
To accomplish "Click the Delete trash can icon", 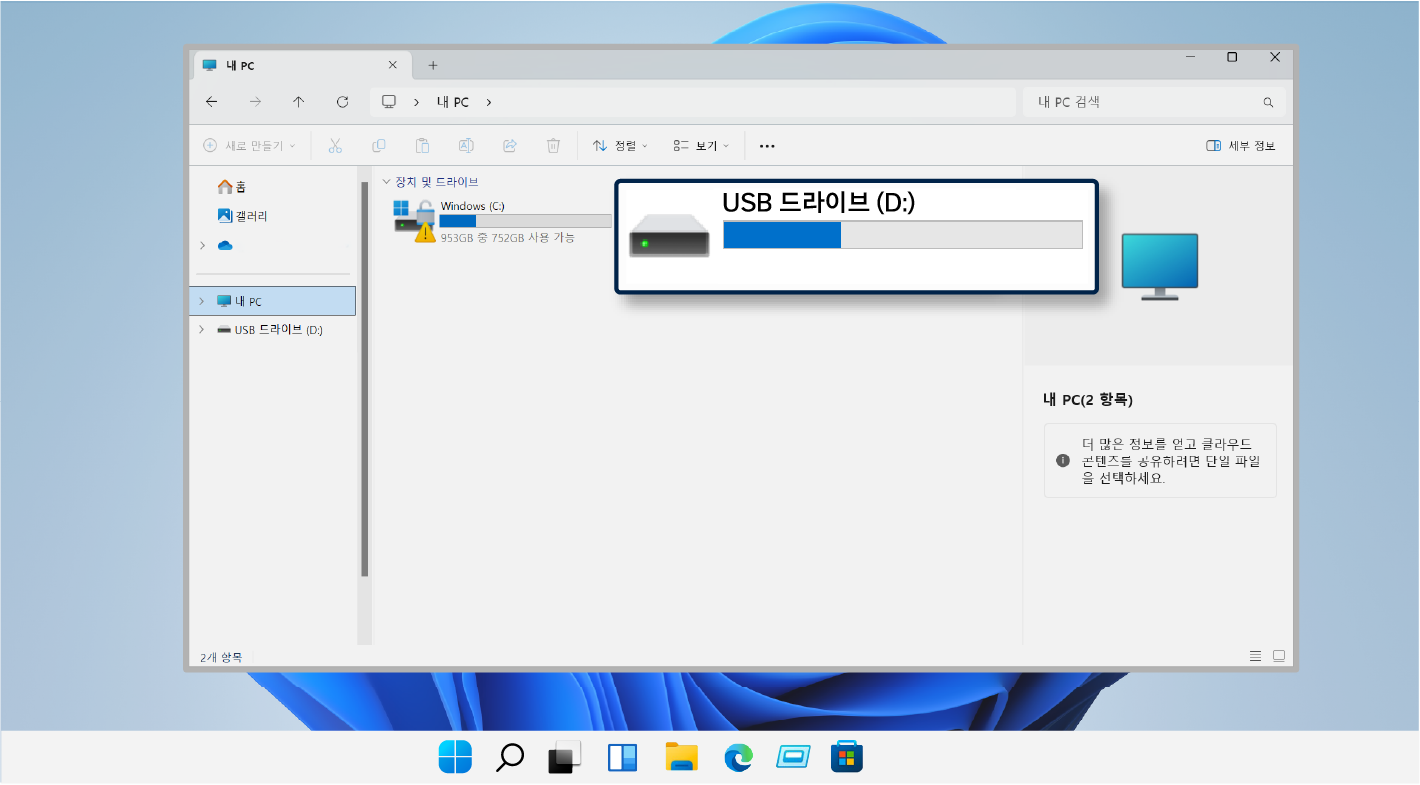I will point(553,146).
